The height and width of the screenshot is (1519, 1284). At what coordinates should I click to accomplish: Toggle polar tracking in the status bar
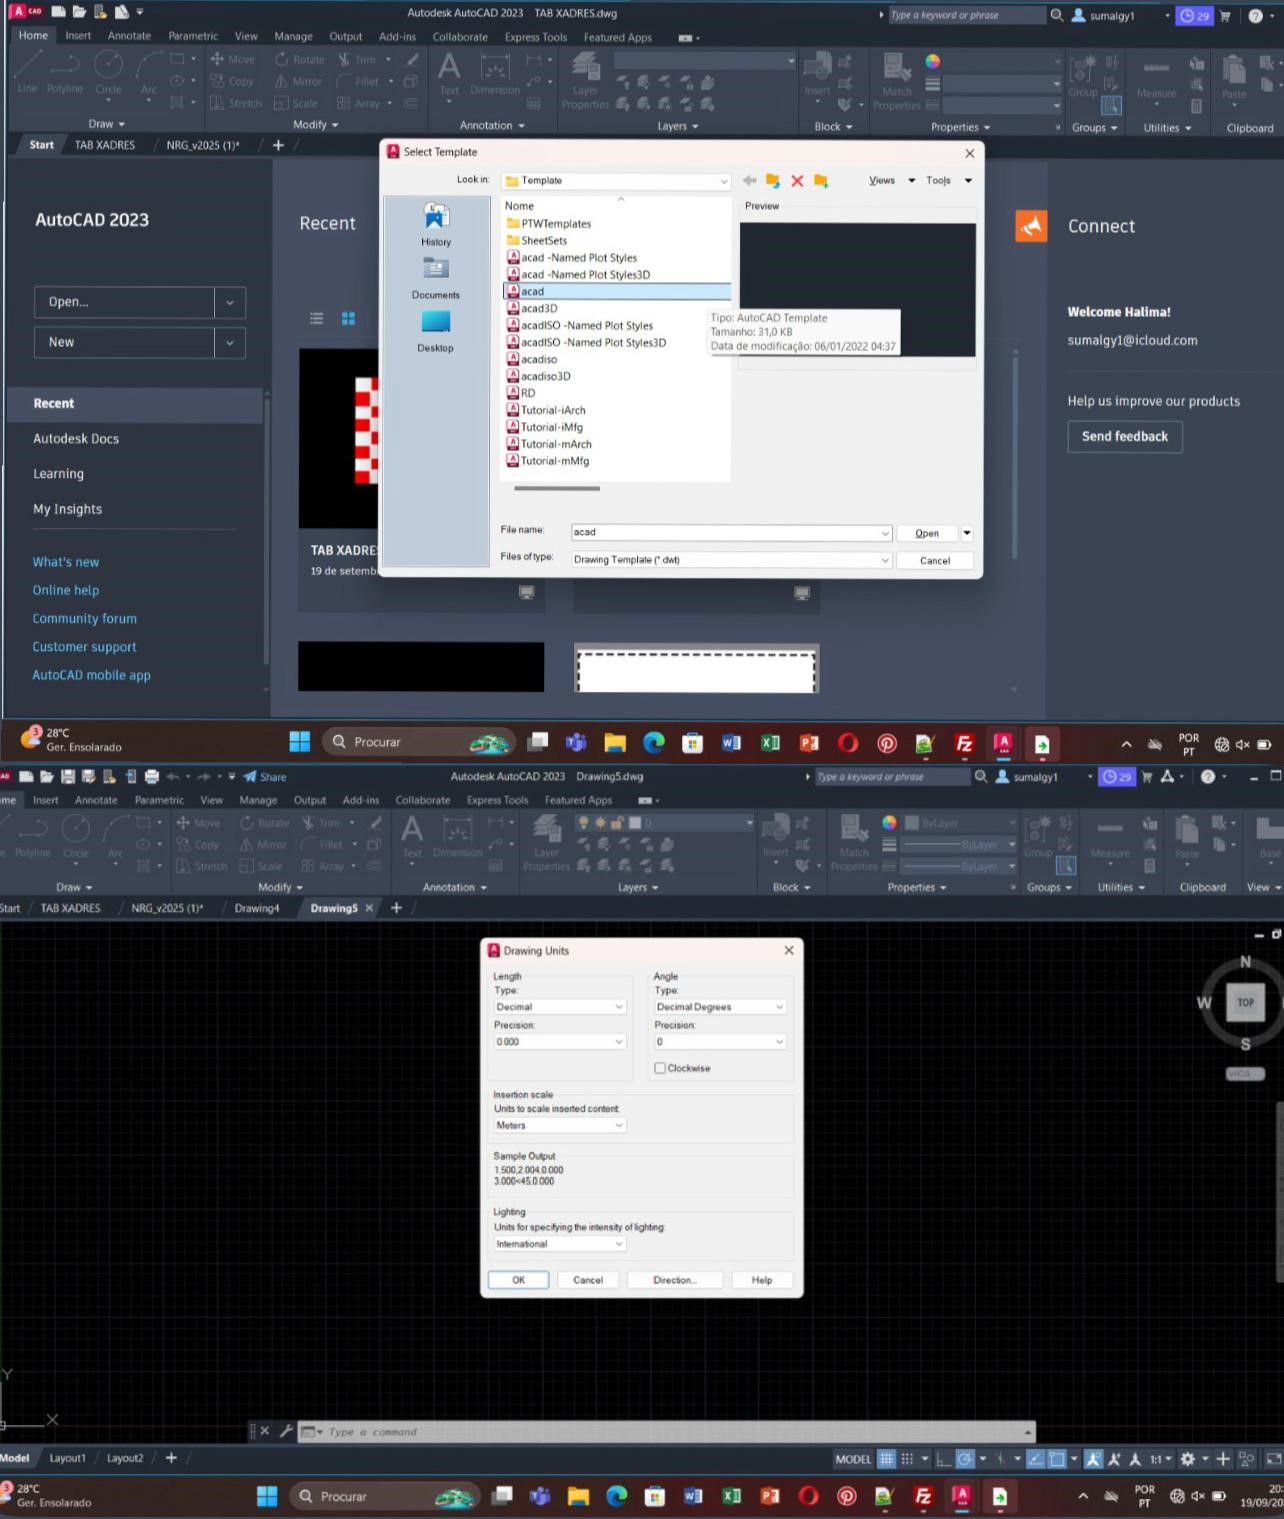click(965, 1459)
